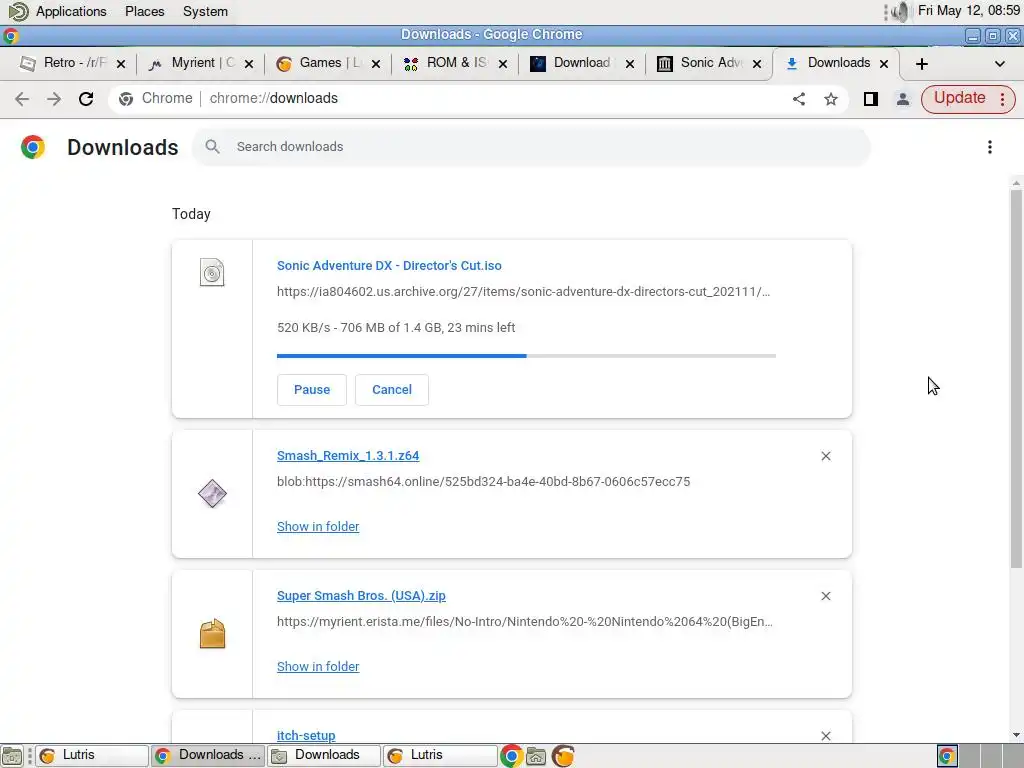Screen dimensions: 1024x768
Task: Open a new tab with plus button
Action: (921, 64)
